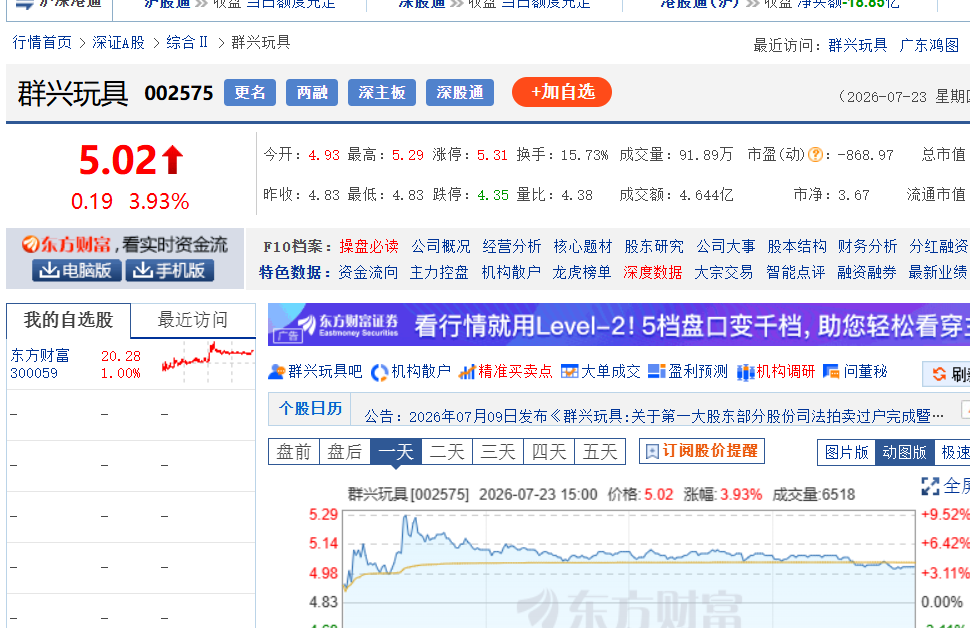Screen dimensions: 970x628
Task: Open 财务分析 F10 link
Action: [867, 246]
